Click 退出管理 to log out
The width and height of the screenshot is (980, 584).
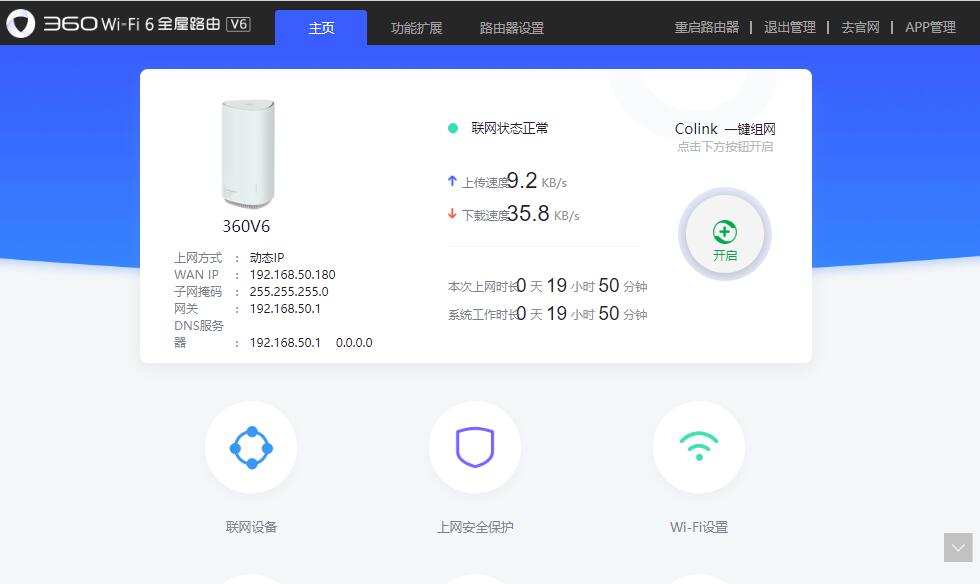[x=790, y=26]
